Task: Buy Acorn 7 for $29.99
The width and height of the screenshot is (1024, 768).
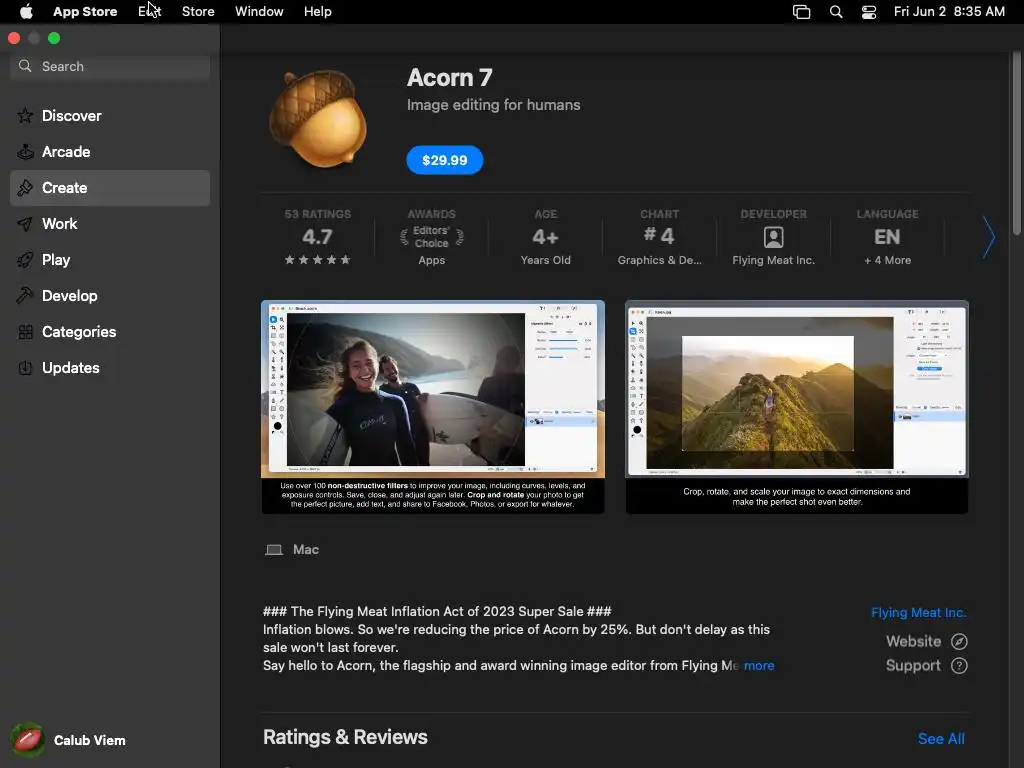Action: pyautogui.click(x=445, y=160)
